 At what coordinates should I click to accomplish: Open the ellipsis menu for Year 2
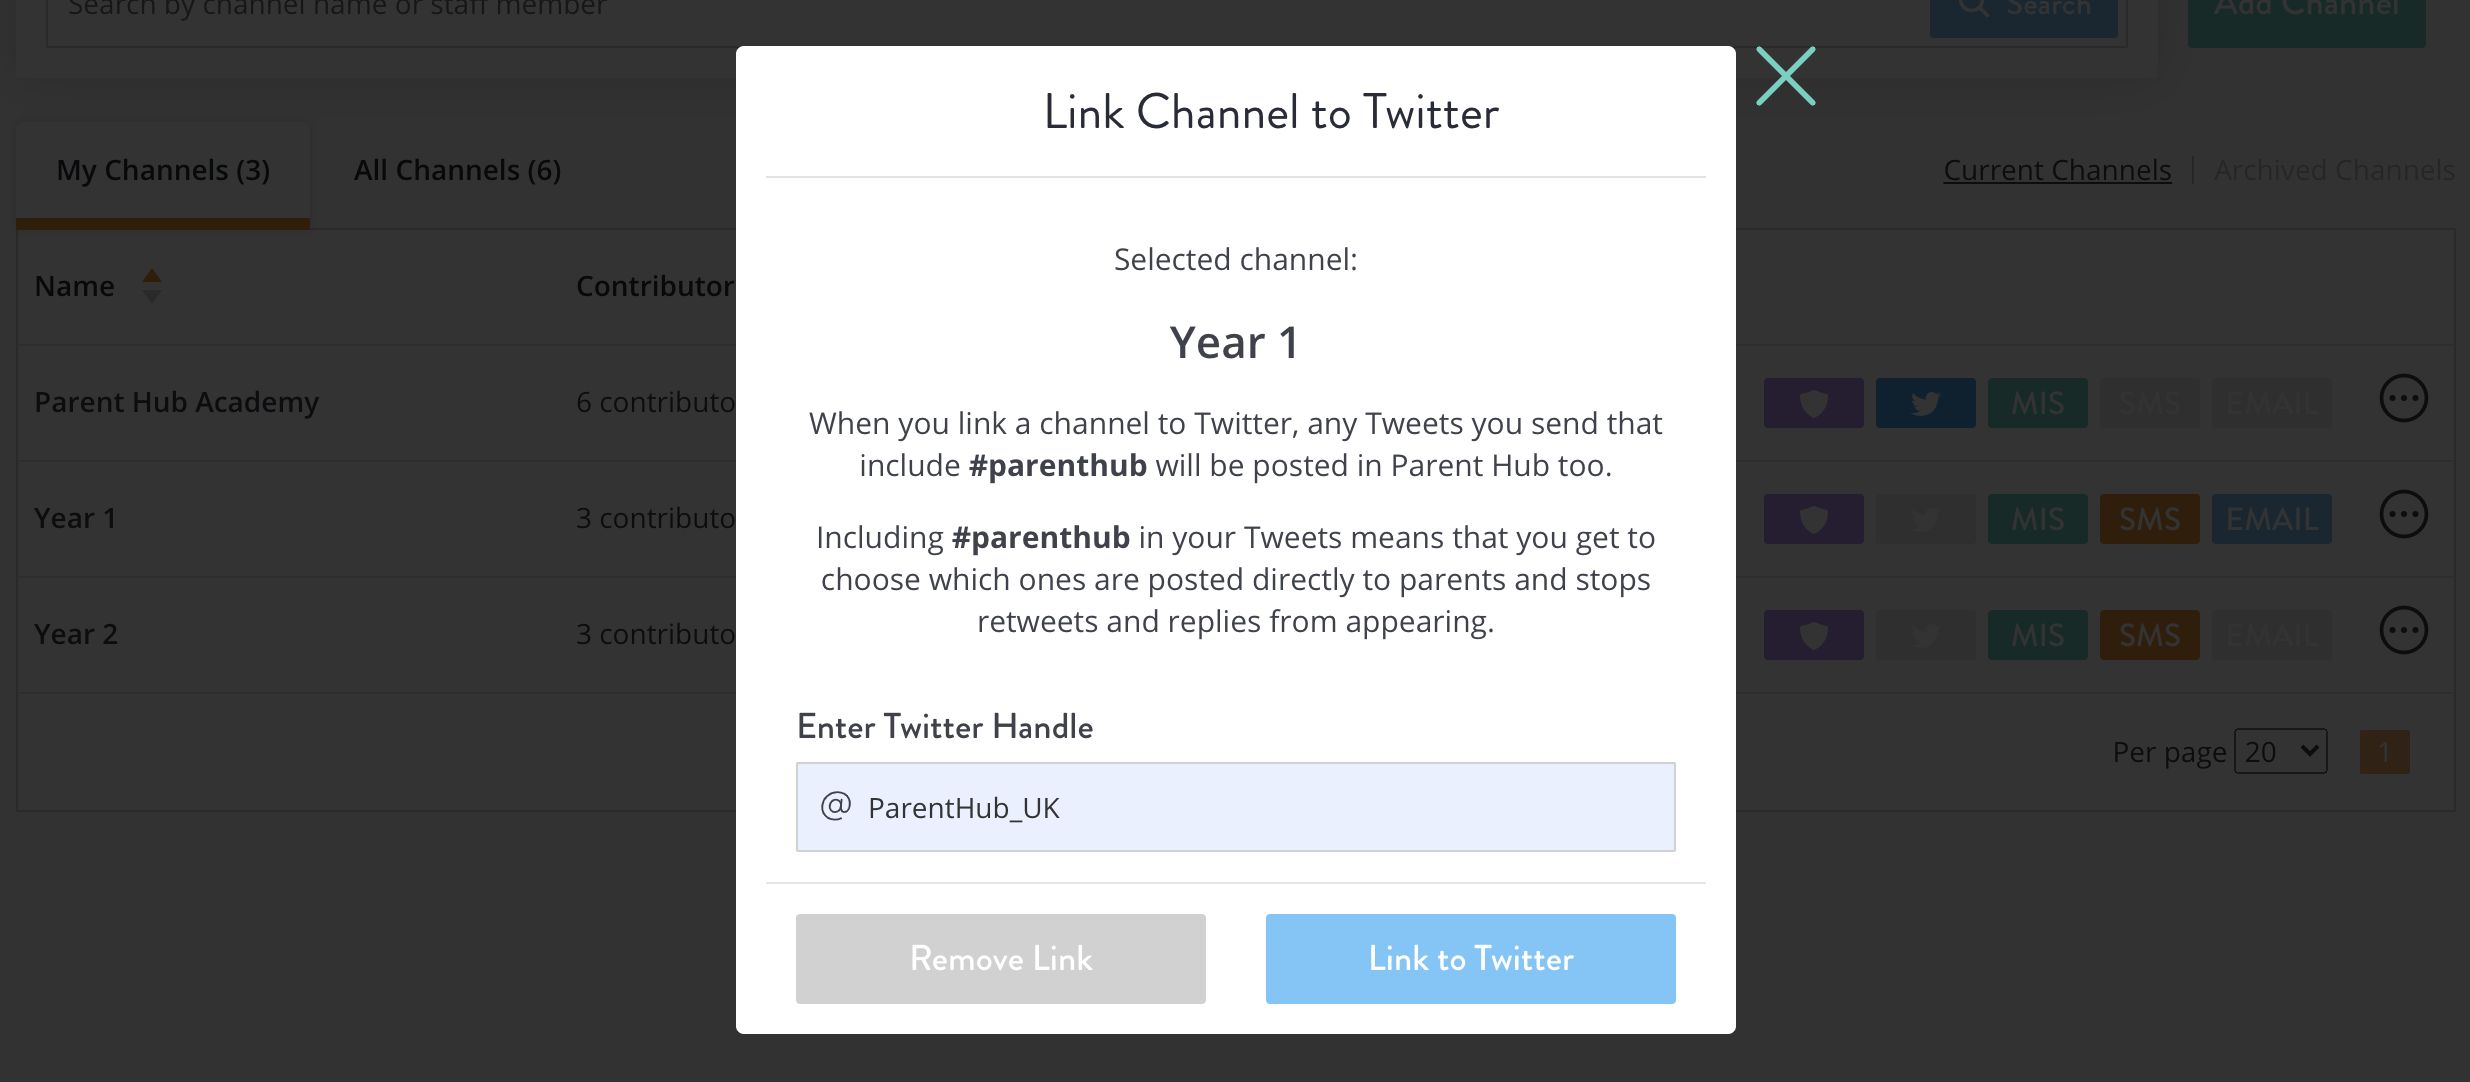tap(2403, 631)
